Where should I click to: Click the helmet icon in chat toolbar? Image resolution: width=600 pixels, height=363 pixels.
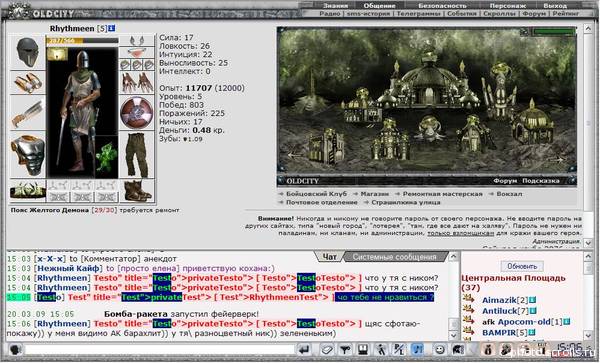(458, 349)
